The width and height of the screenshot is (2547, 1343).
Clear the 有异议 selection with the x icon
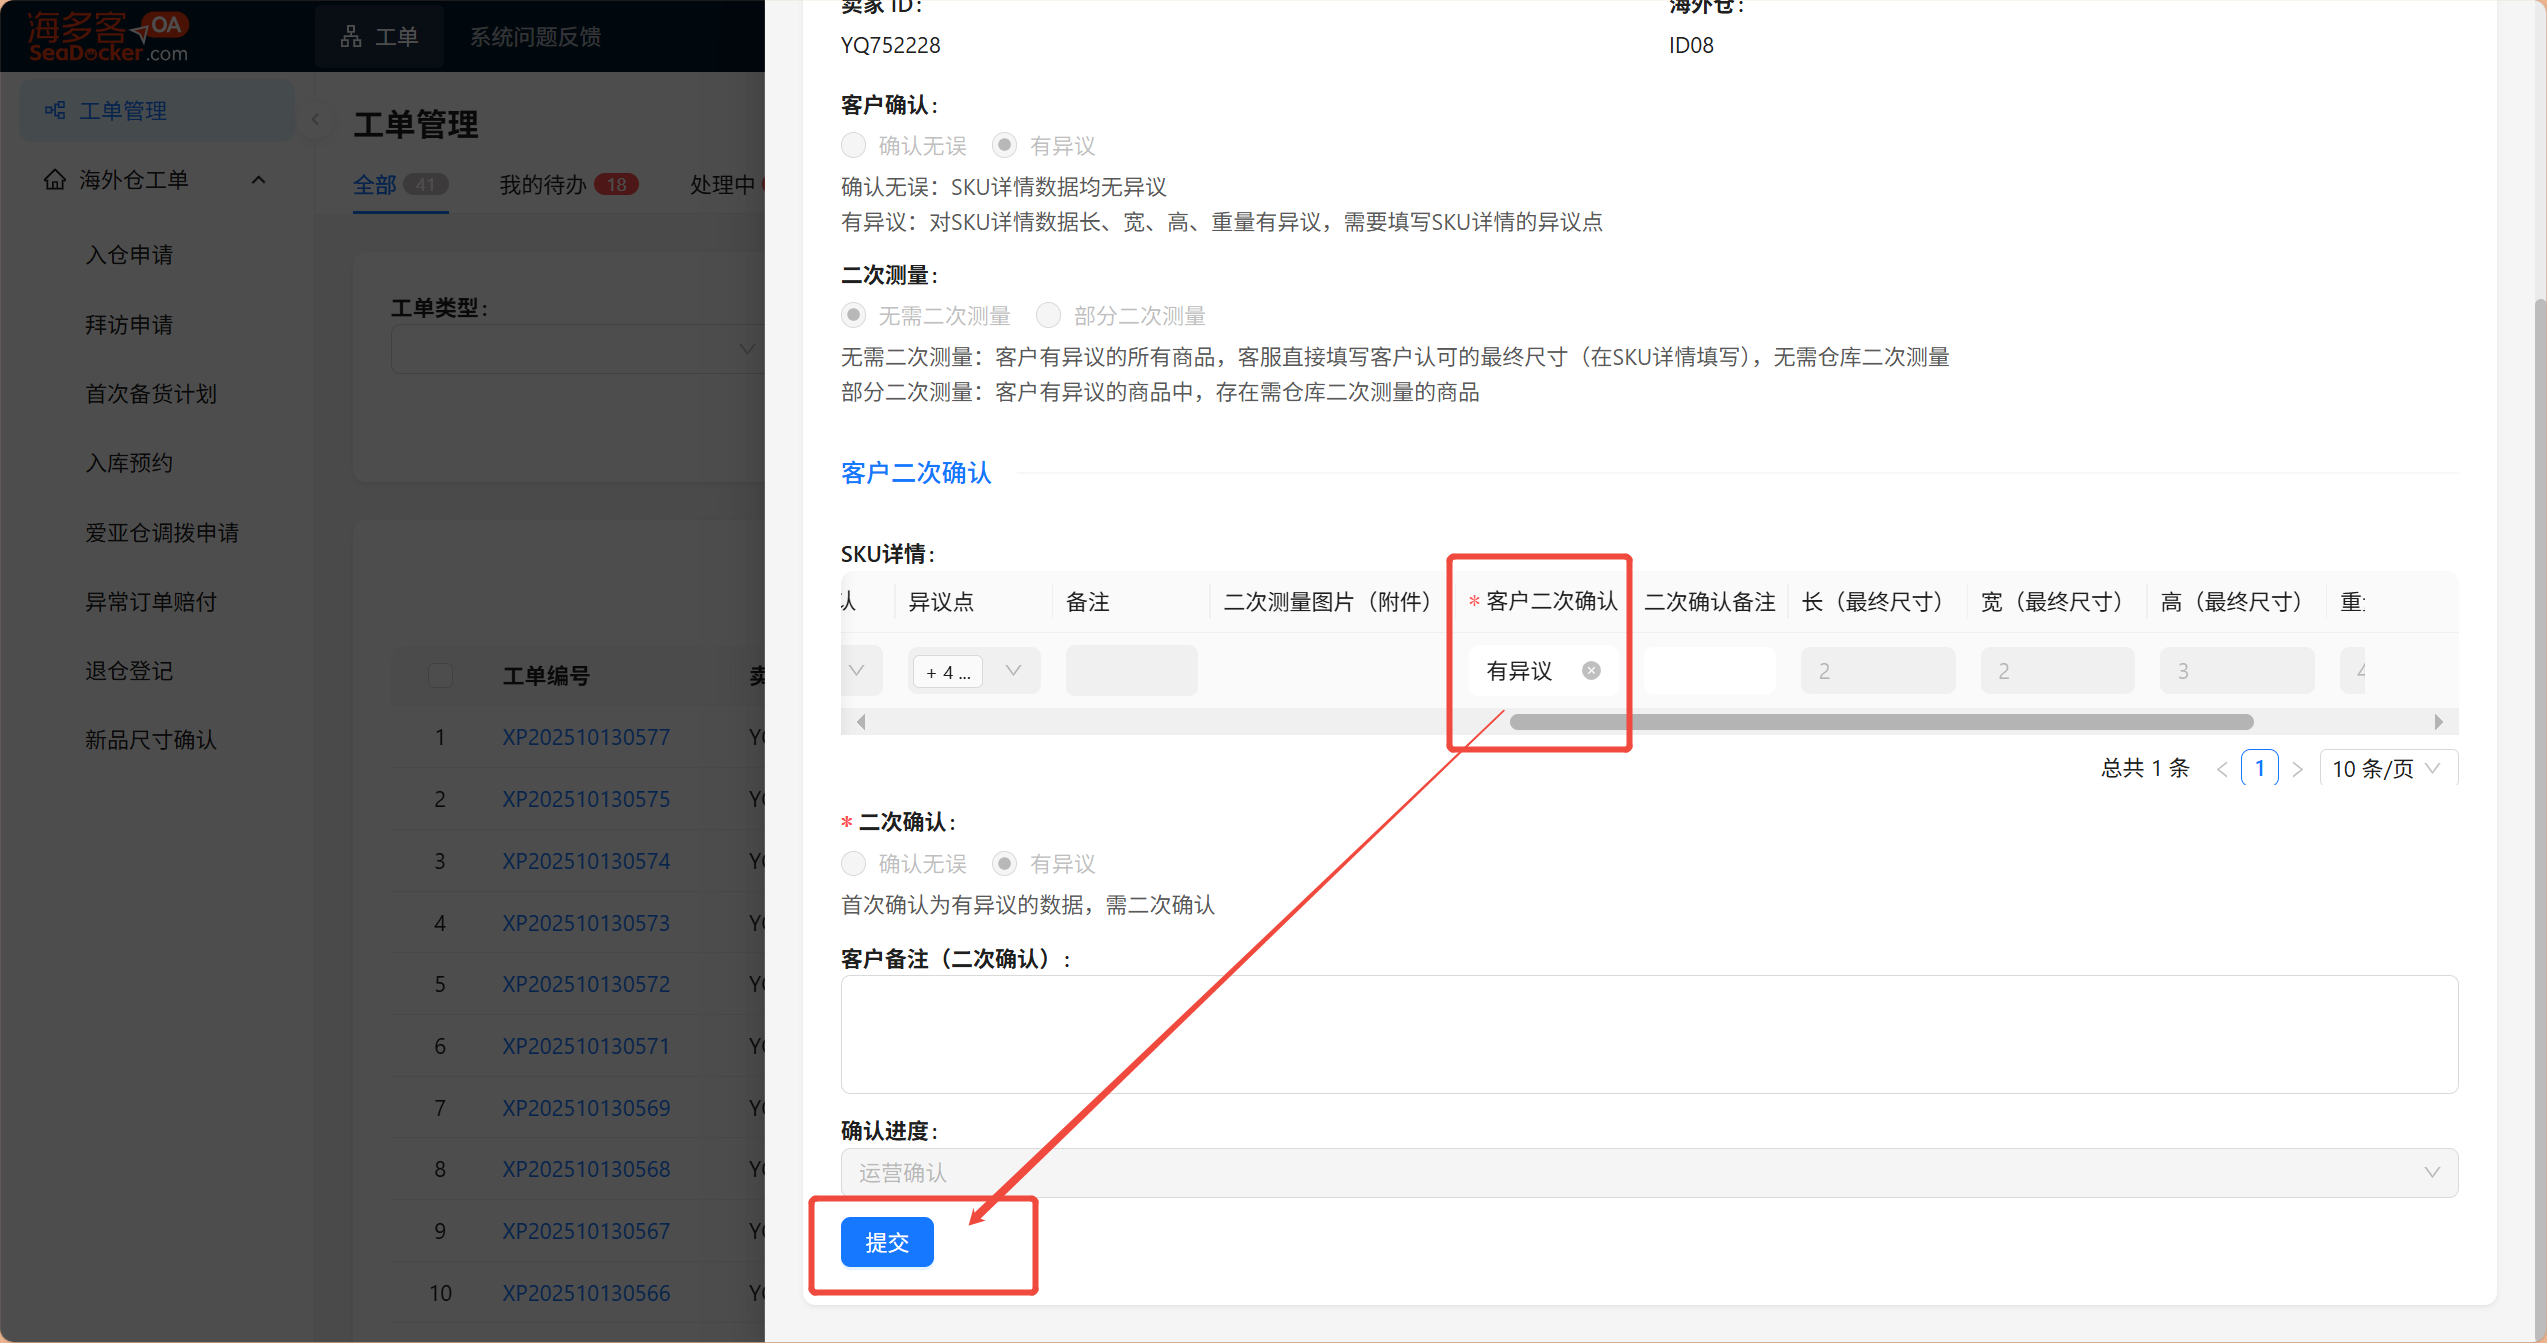1591,671
